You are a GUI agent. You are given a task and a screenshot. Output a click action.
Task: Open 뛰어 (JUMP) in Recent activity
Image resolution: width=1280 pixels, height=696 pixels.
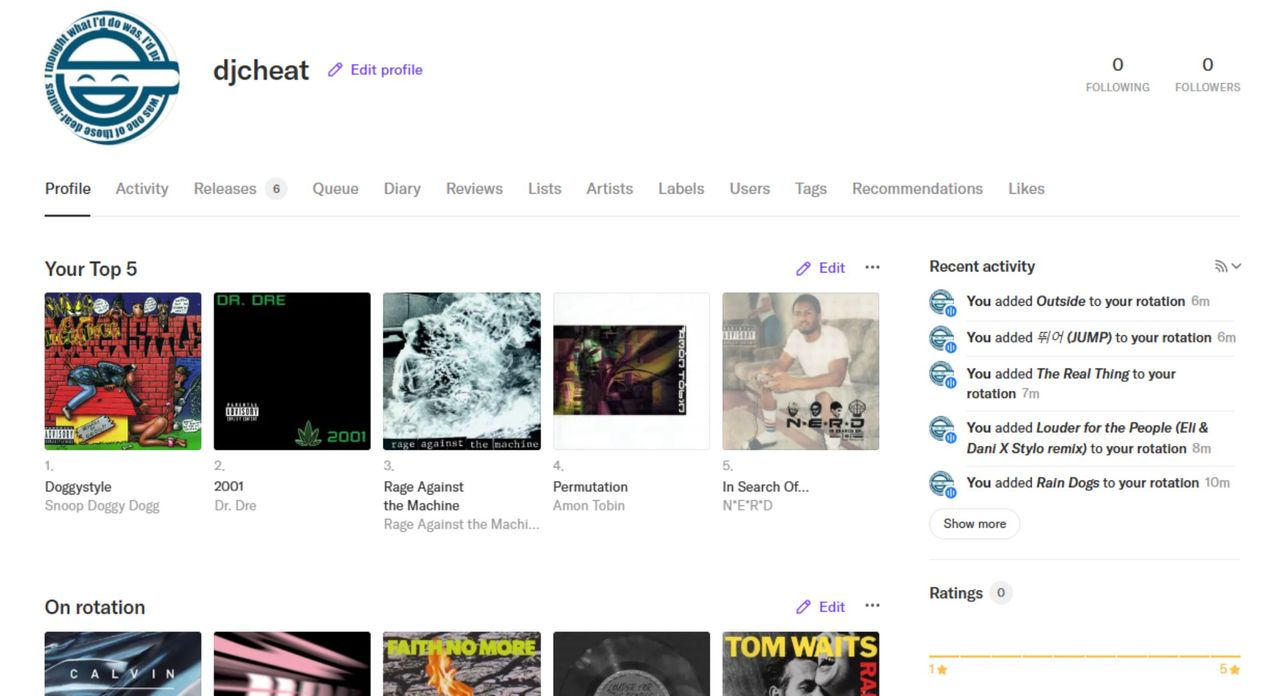pyautogui.click(x=1074, y=338)
